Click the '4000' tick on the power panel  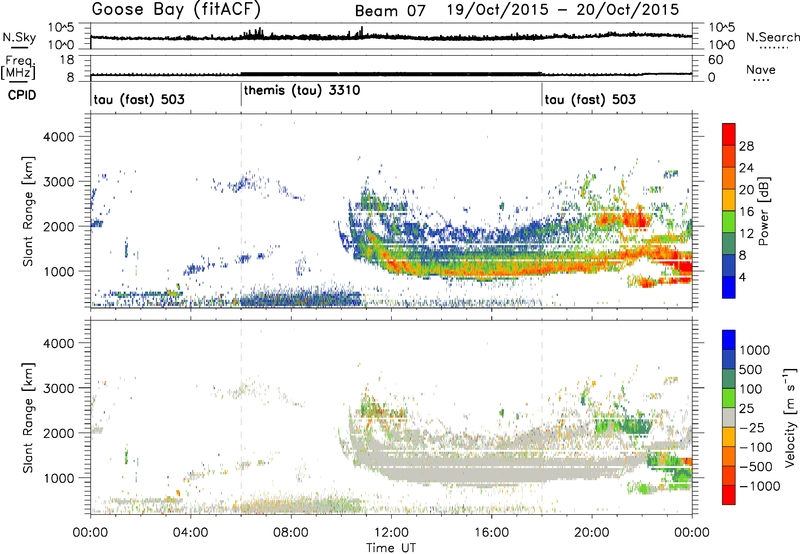point(58,137)
